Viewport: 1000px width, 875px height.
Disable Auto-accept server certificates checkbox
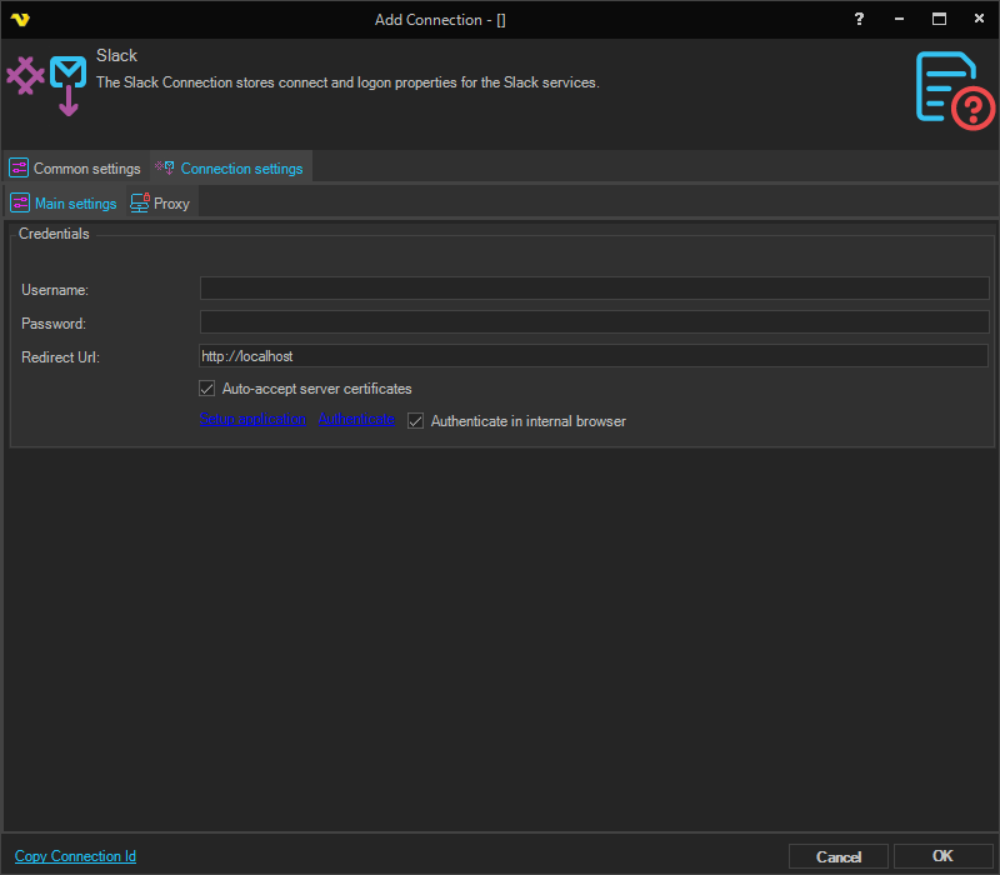click(x=208, y=388)
